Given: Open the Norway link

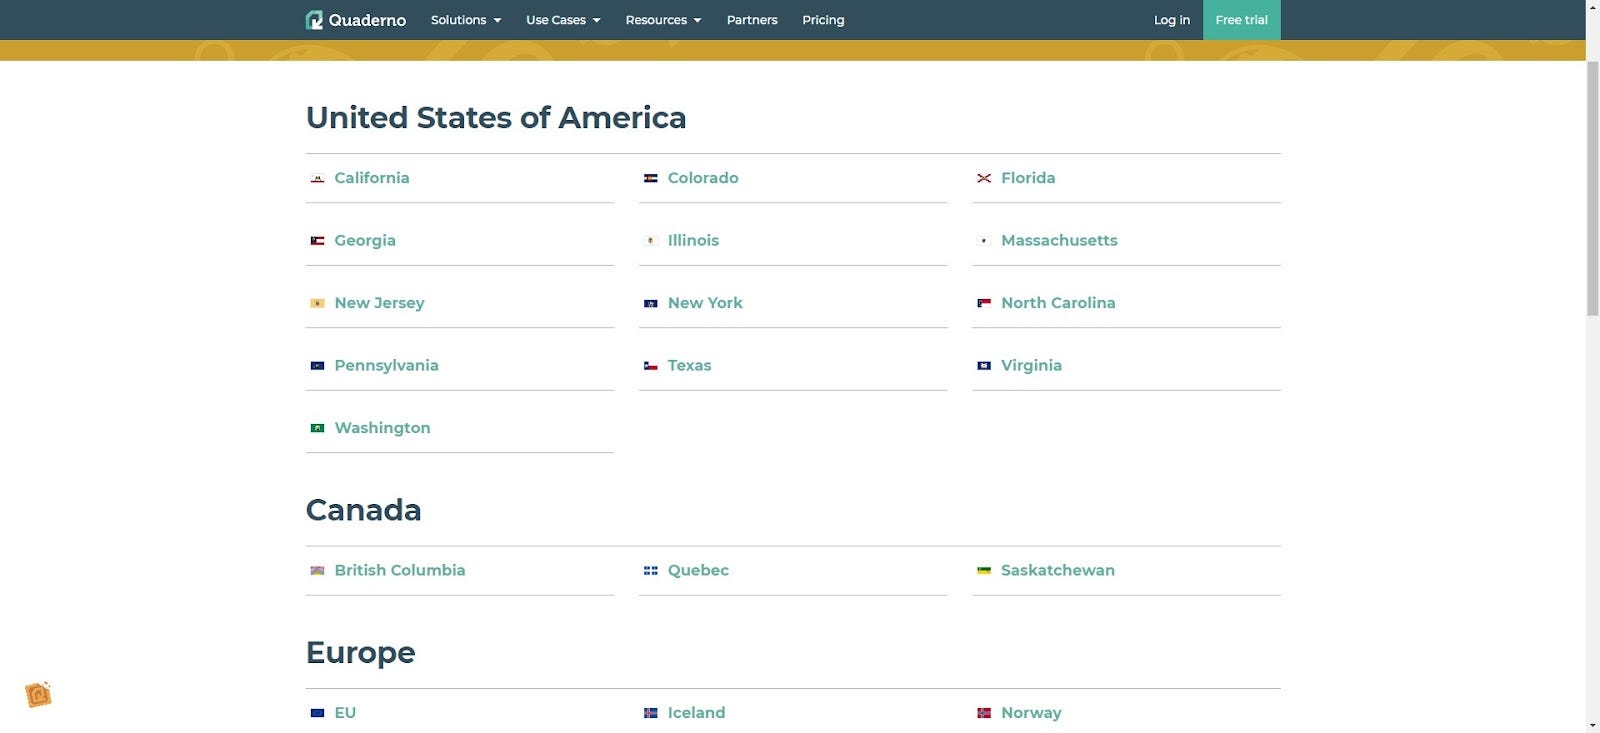Looking at the screenshot, I should 1031,713.
